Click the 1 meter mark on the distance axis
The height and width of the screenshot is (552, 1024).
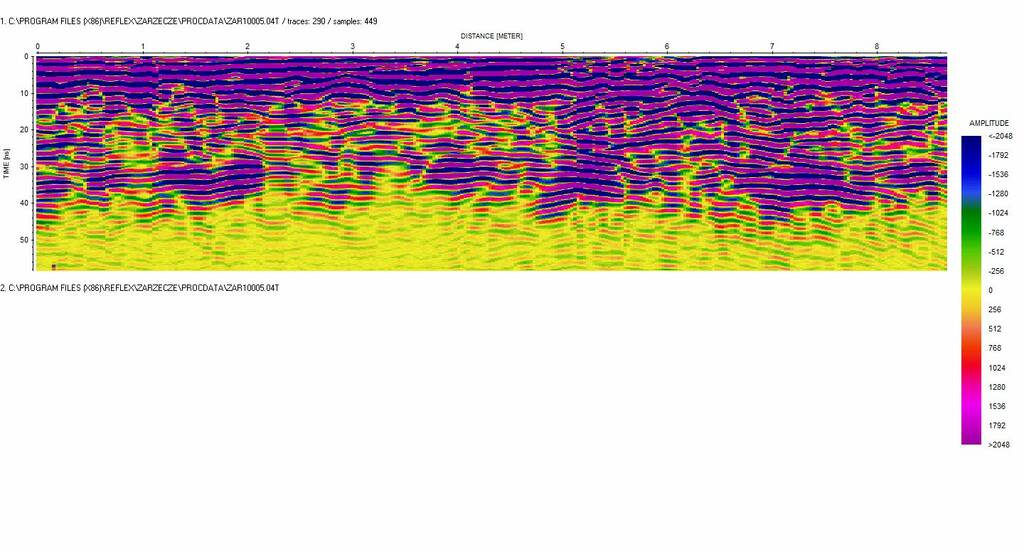142,47
